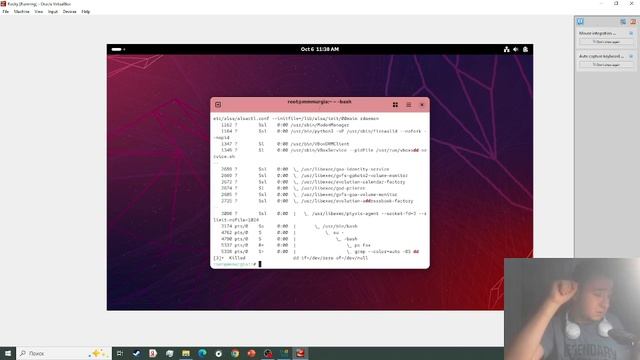Image resolution: width=640 pixels, height=360 pixels.
Task: Click the volume icon in GNOME top bar
Action: coord(516,49)
